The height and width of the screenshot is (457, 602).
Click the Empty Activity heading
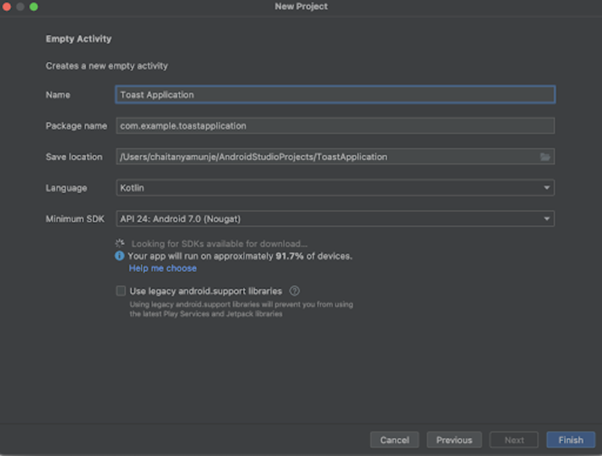[x=79, y=39]
